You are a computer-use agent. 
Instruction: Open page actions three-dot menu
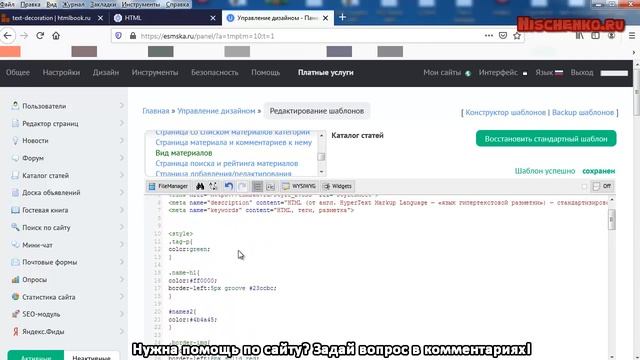coord(489,36)
